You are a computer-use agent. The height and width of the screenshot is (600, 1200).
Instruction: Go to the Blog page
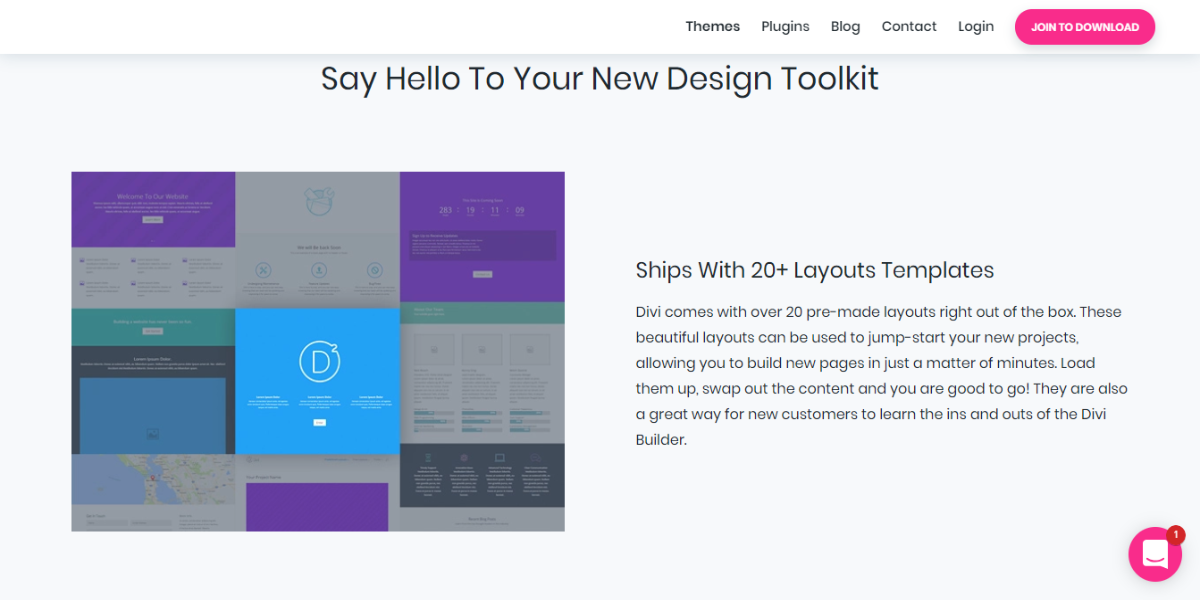point(845,27)
